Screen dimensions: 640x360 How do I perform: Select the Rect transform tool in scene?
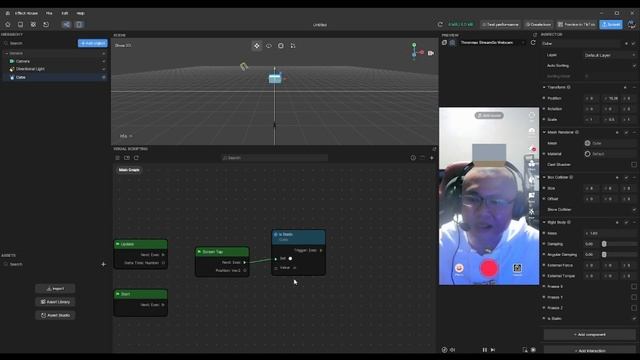[x=293, y=46]
